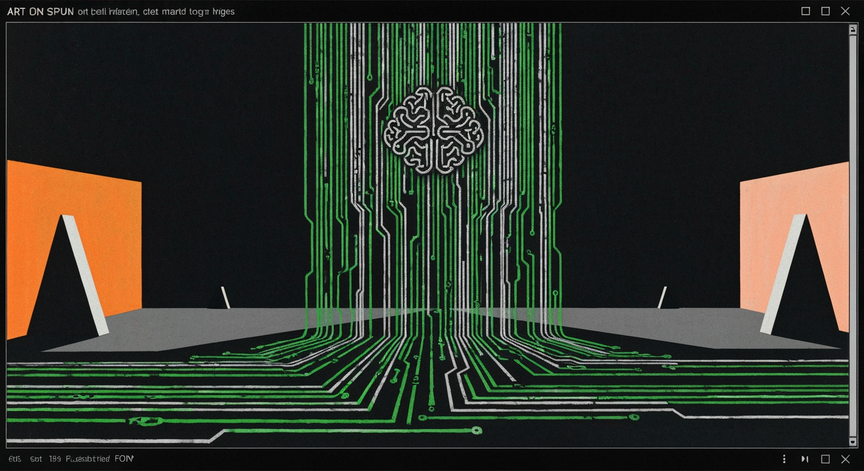Close the window with the title bar X

point(845,11)
